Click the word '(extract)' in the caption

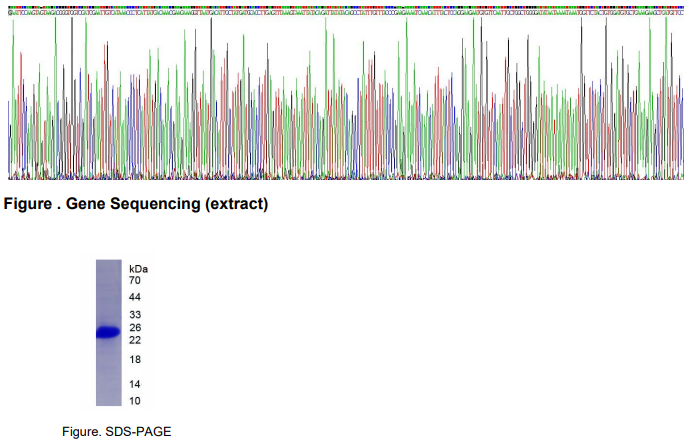[236, 205]
